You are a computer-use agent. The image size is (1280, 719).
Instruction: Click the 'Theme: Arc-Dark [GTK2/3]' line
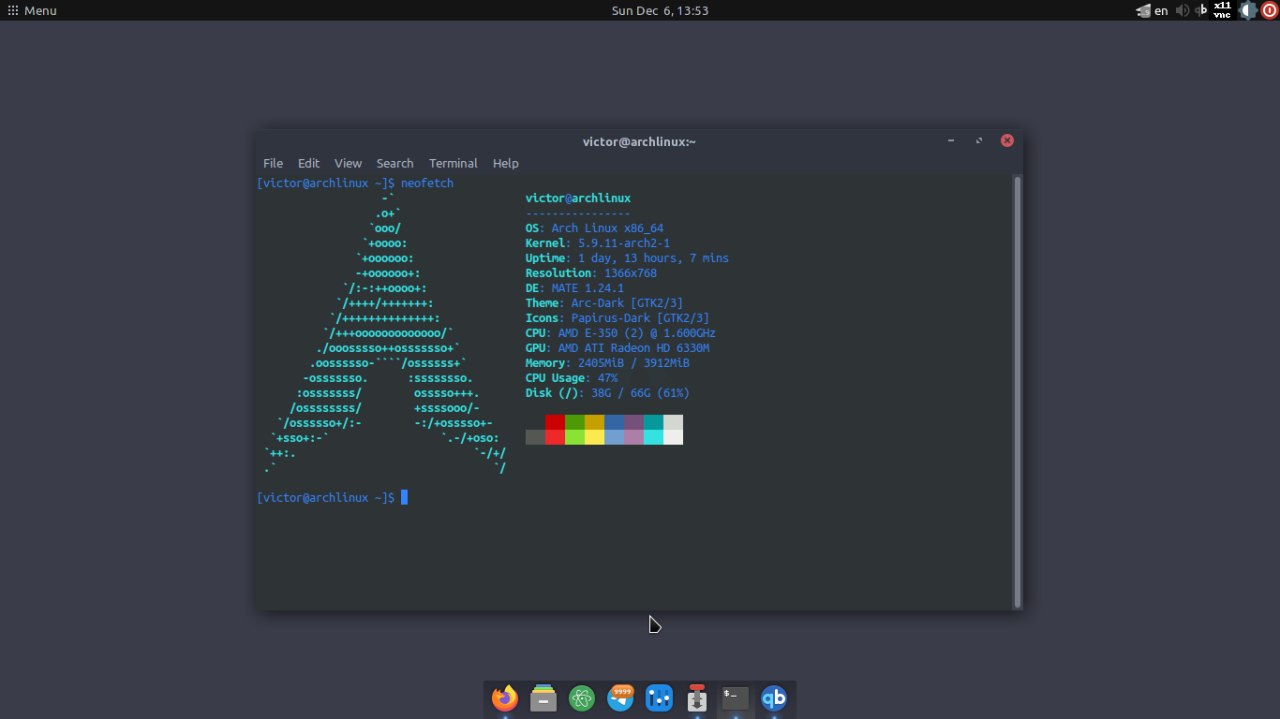pos(604,303)
